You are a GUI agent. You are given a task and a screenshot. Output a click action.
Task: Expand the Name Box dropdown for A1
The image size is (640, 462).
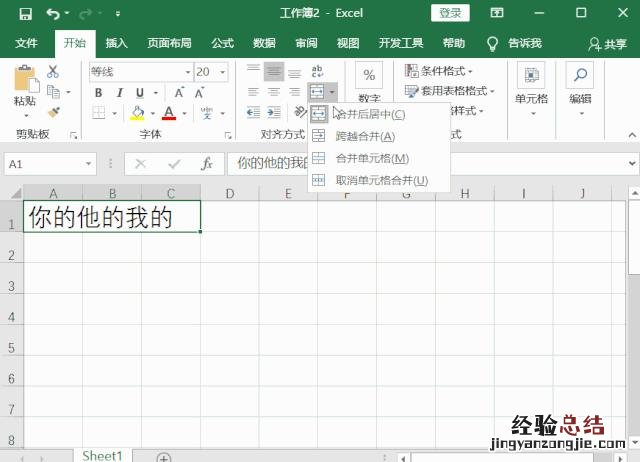pyautogui.click(x=89, y=164)
